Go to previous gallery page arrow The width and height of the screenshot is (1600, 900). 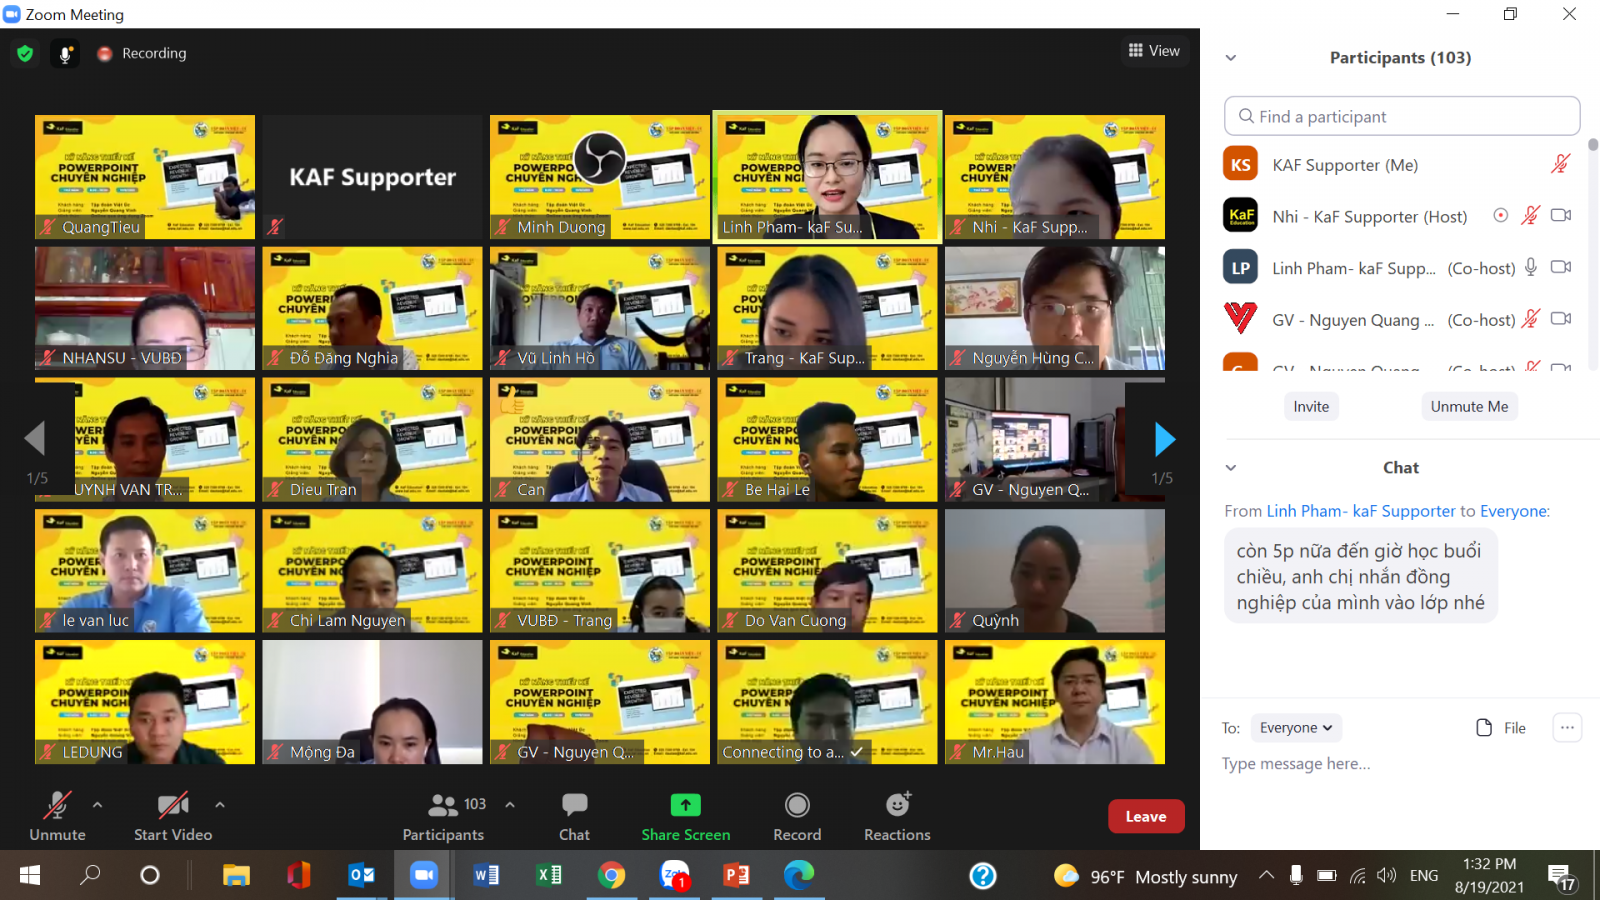[35, 438]
